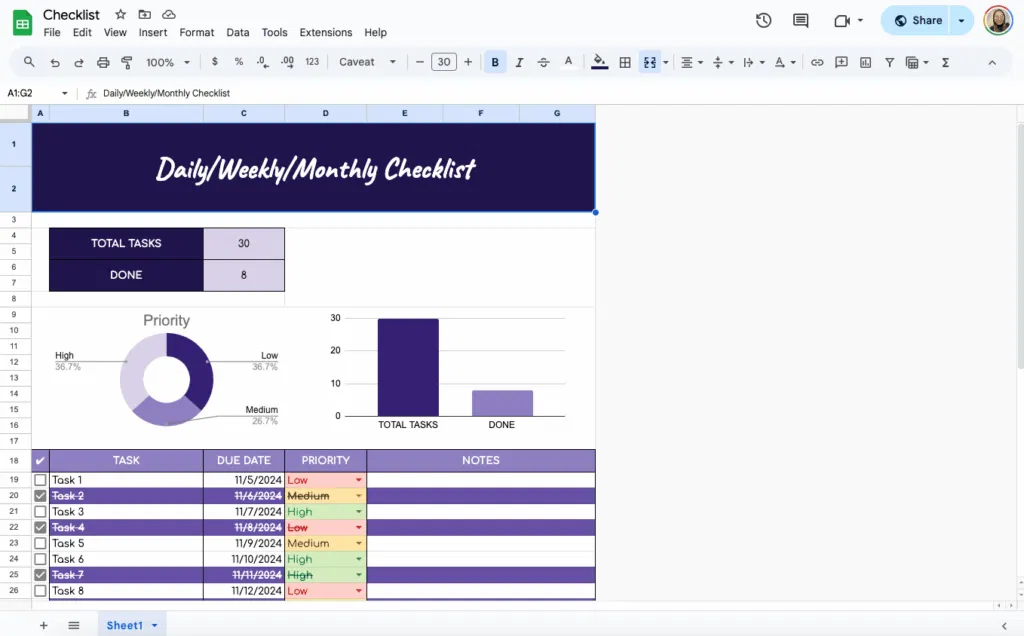
Task: Open the Priority dropdown for Task 1
Action: click(358, 480)
